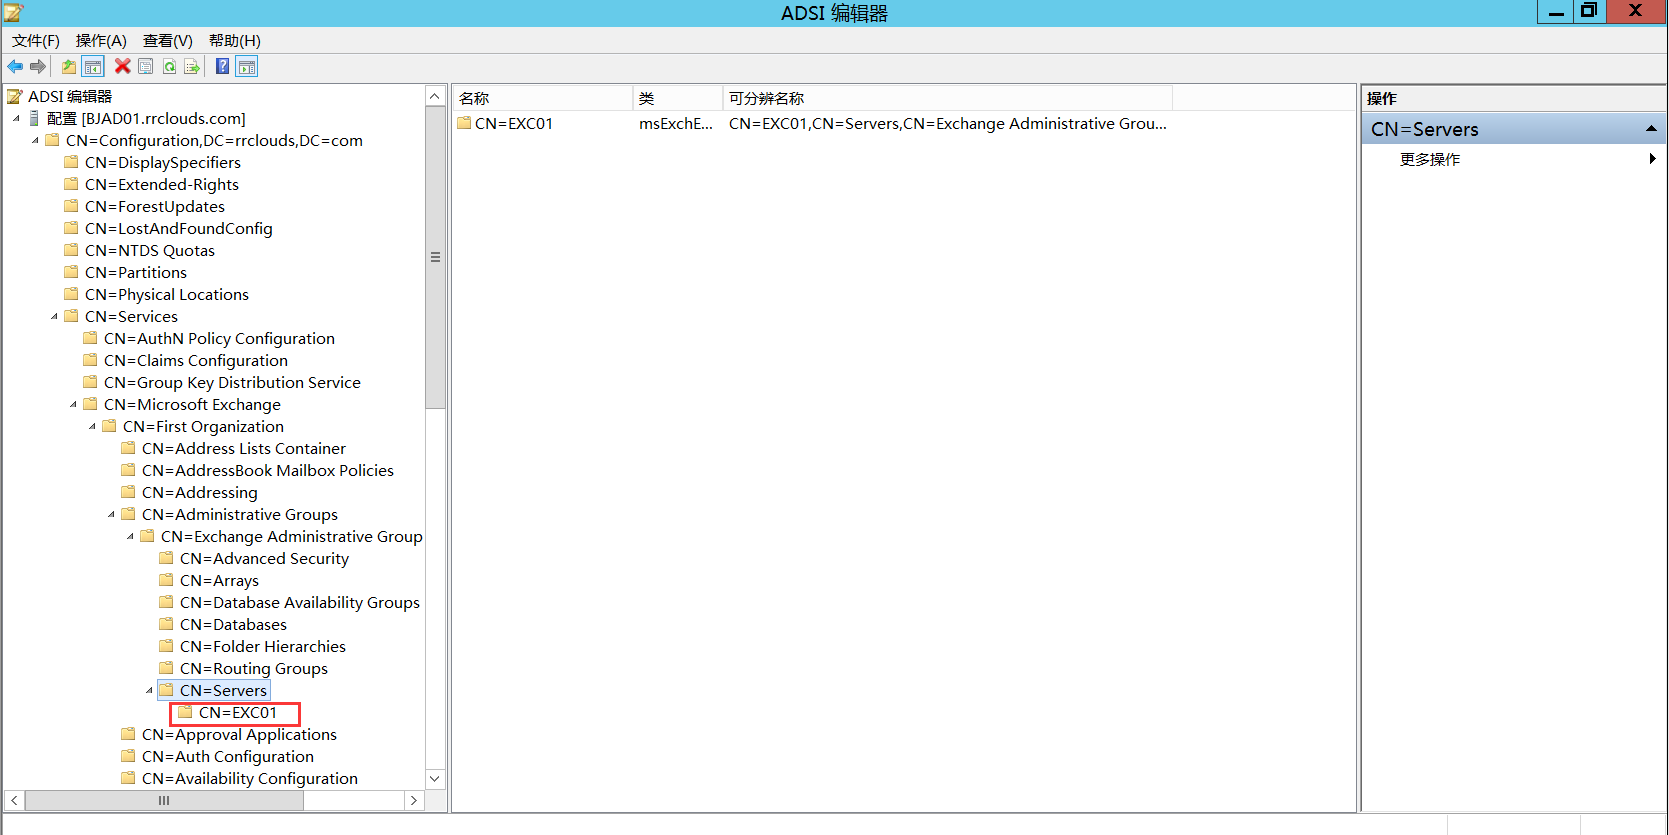
Task: Click folder icon next to CN=Claims Configuration
Action: click(x=90, y=360)
